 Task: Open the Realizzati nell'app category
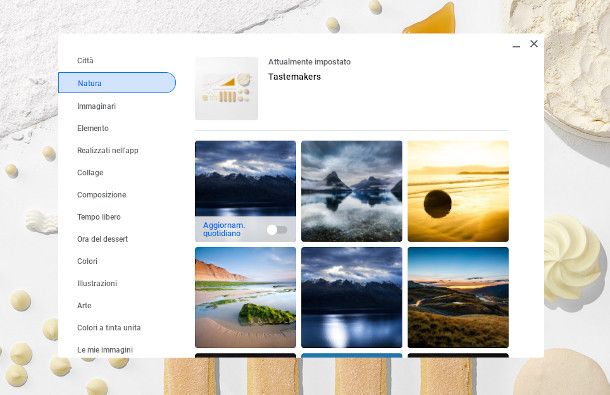tap(108, 150)
